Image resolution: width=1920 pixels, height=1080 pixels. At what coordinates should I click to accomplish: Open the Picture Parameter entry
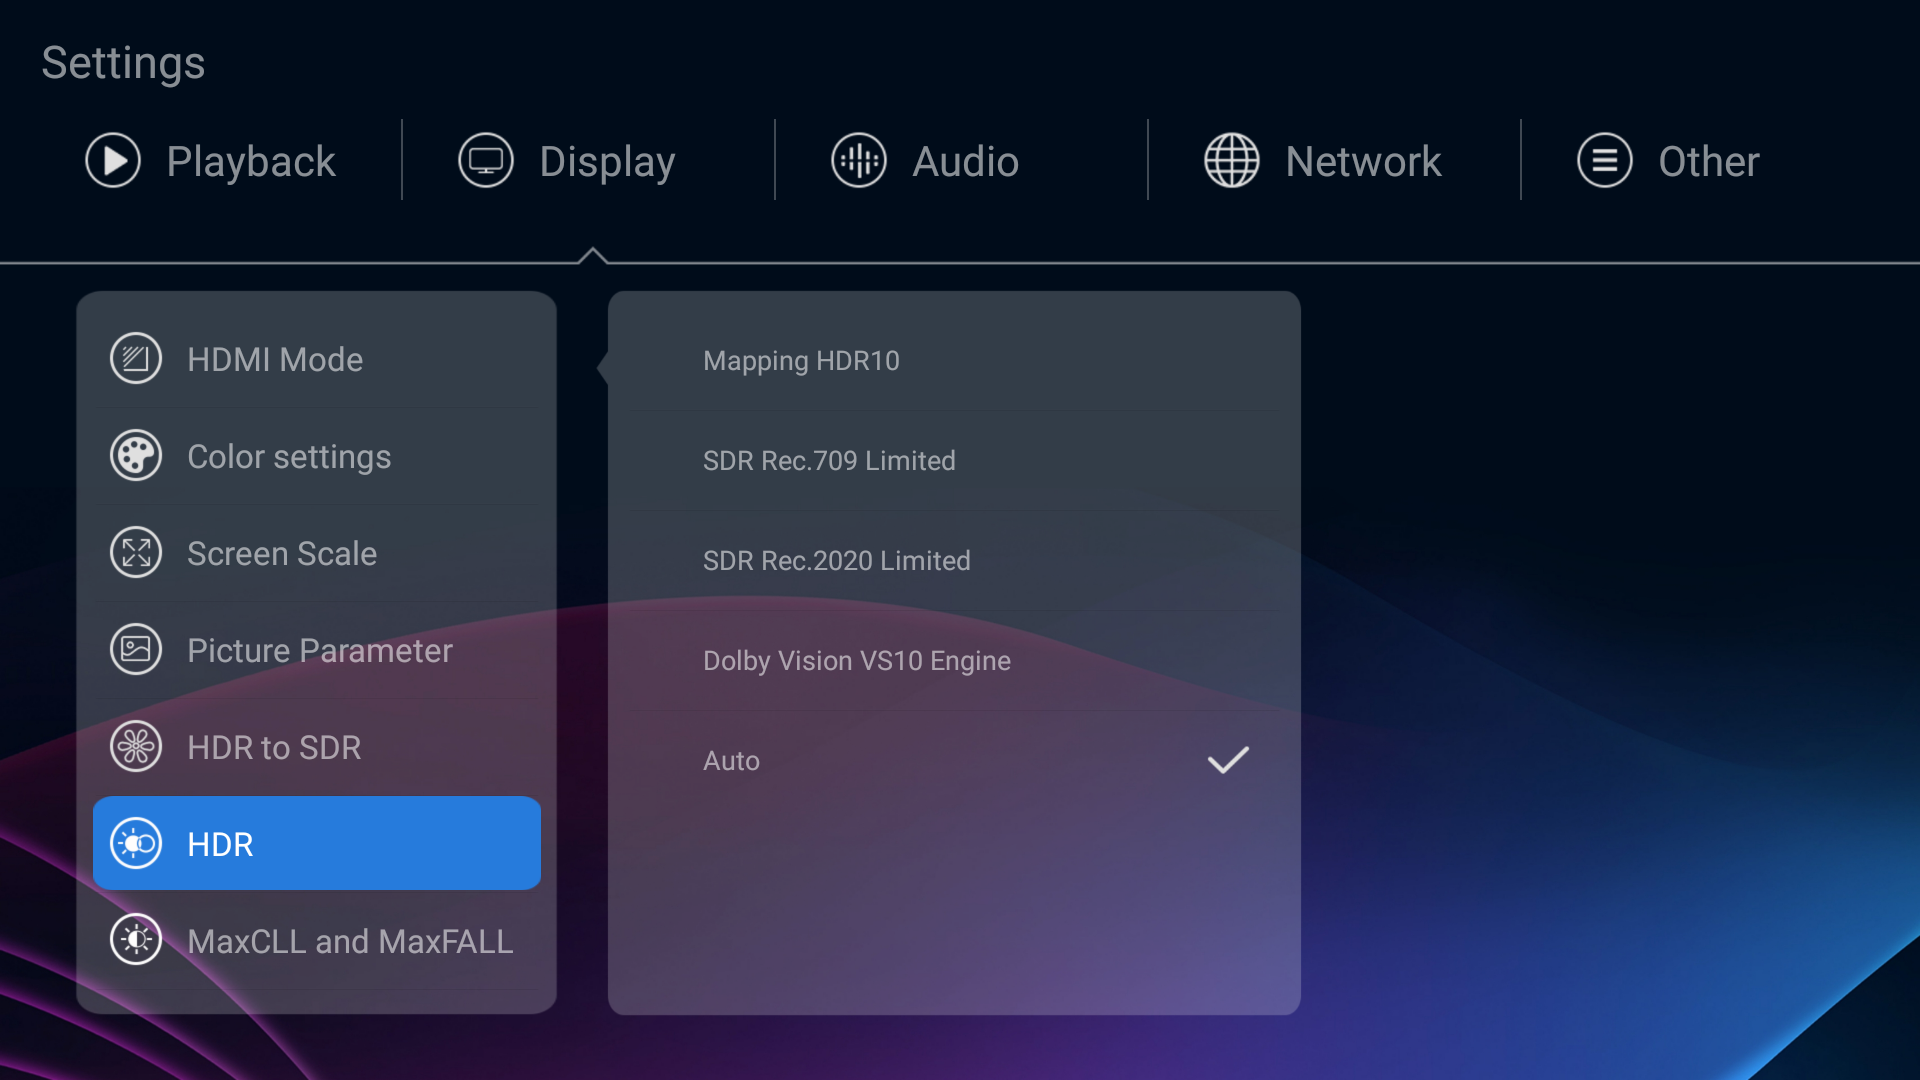319,651
